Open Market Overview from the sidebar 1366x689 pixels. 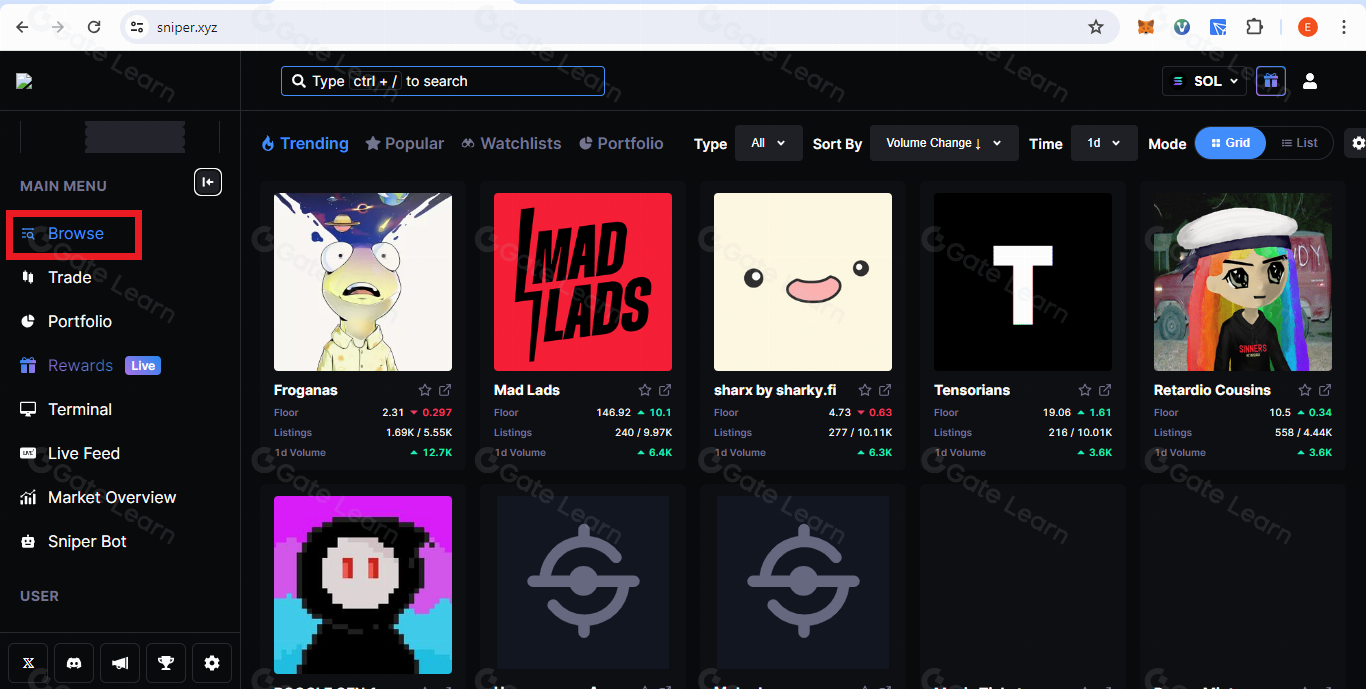pos(111,497)
